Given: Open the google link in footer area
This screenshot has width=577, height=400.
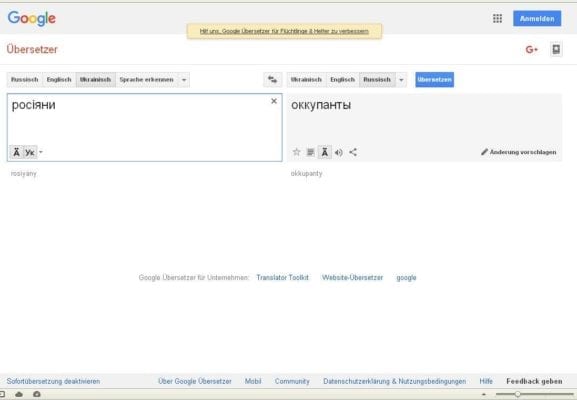Looking at the screenshot, I should point(406,277).
